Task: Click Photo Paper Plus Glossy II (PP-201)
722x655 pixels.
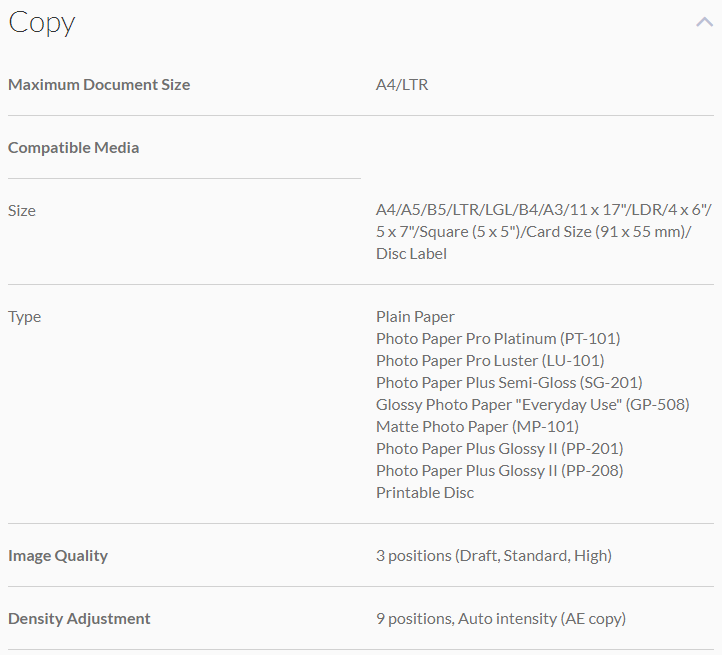Action: (499, 448)
